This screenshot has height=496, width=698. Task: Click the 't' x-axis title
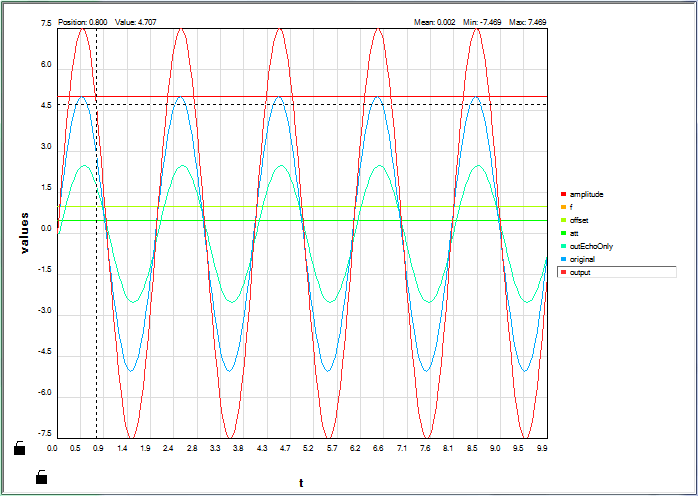coord(301,483)
